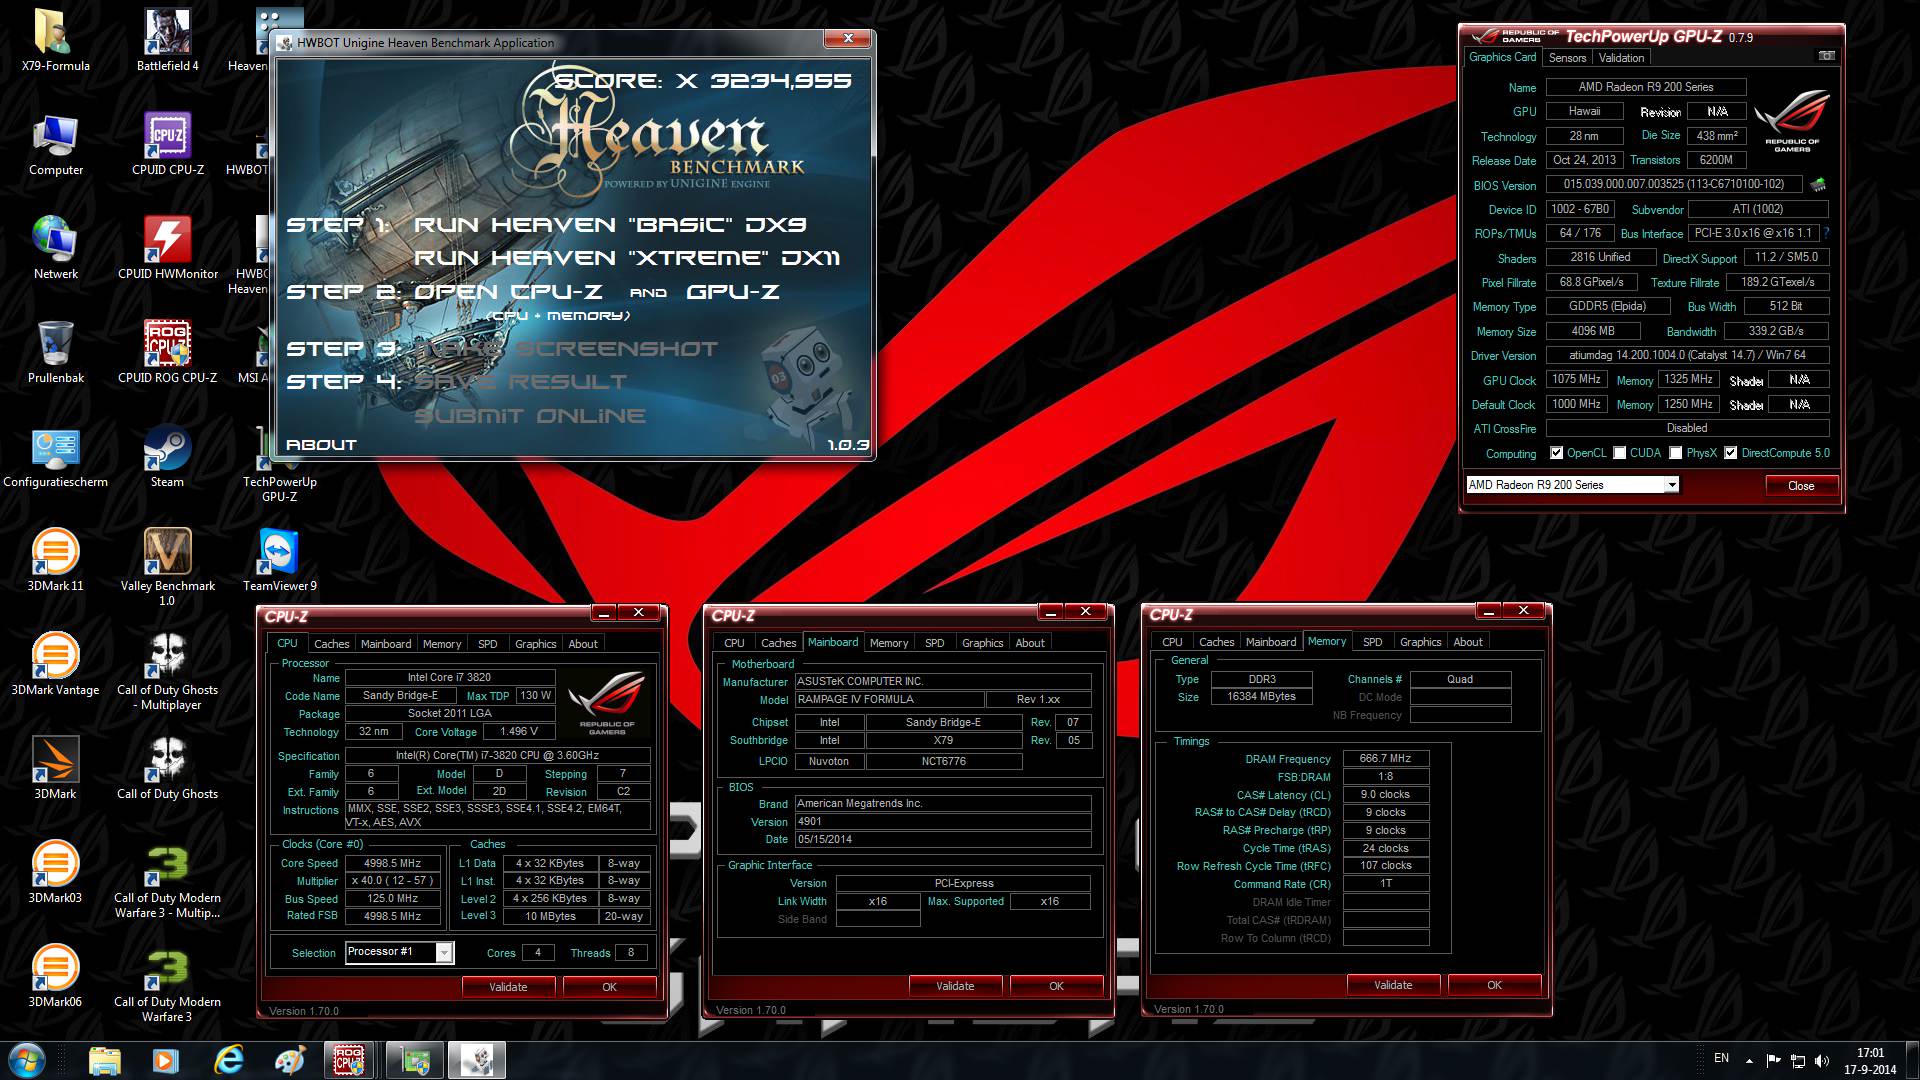Click GPU Name field AMD Radeon R9 200 Series

pyautogui.click(x=1646, y=87)
